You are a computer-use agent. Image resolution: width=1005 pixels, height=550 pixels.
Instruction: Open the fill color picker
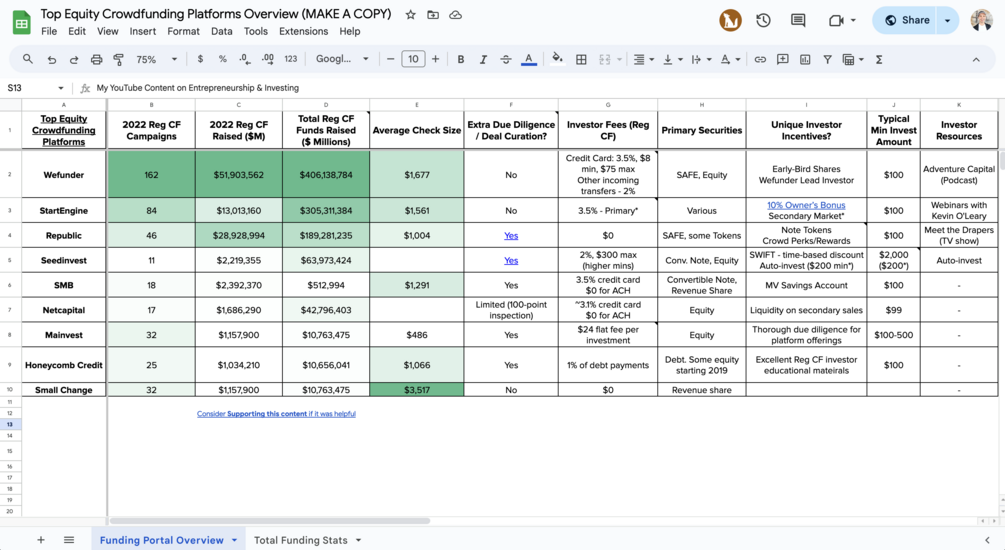[x=558, y=59]
